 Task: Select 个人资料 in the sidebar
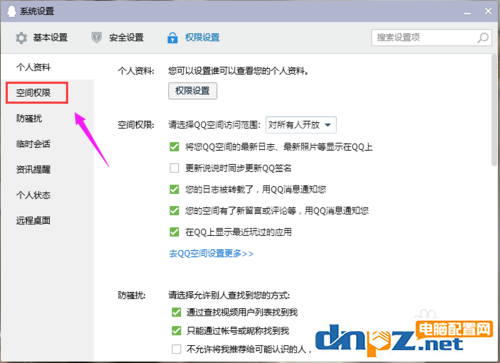click(33, 67)
